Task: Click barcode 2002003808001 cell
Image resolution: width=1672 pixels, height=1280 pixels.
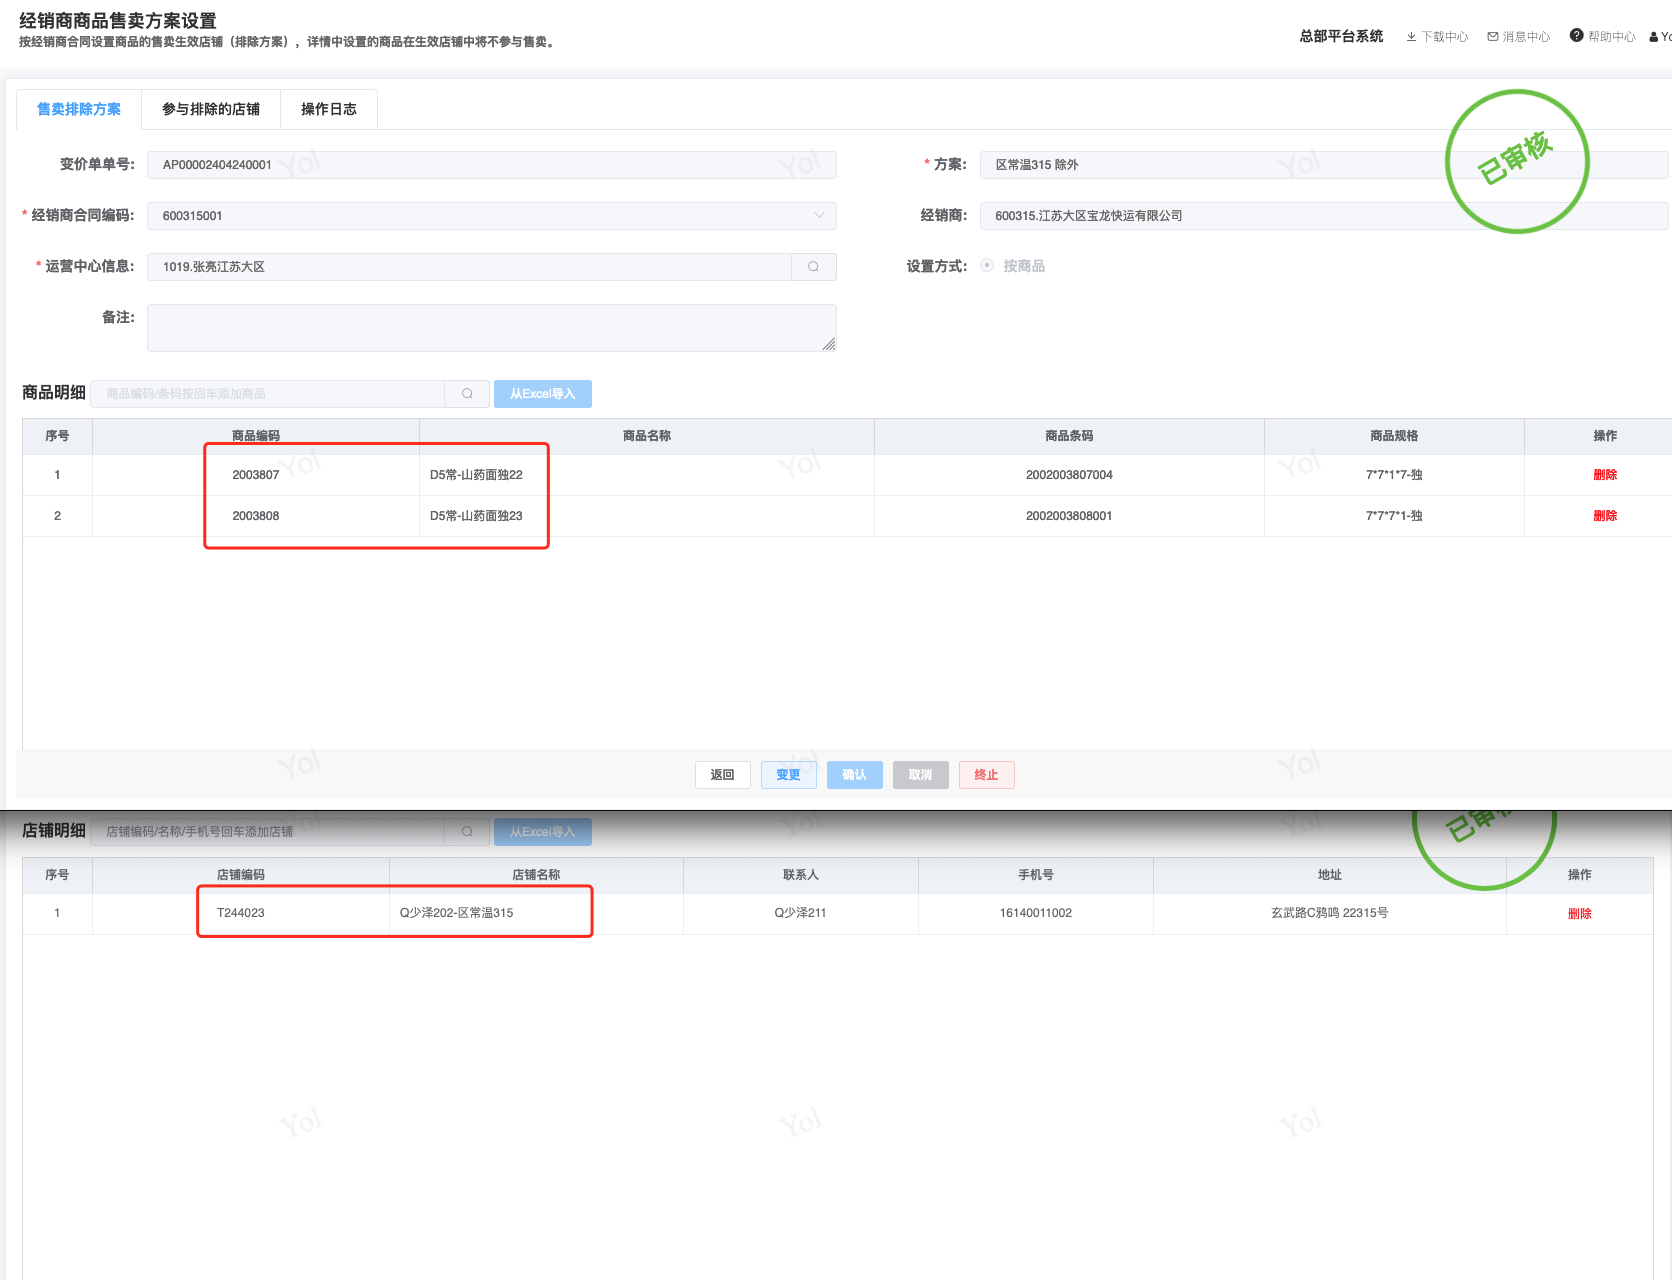Action: coord(1069,516)
